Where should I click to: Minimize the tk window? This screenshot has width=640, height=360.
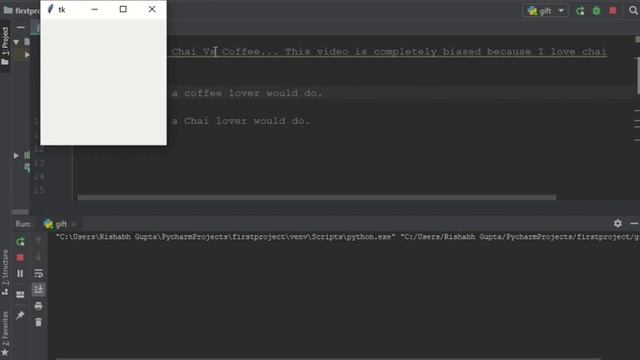pyautogui.click(x=94, y=9)
